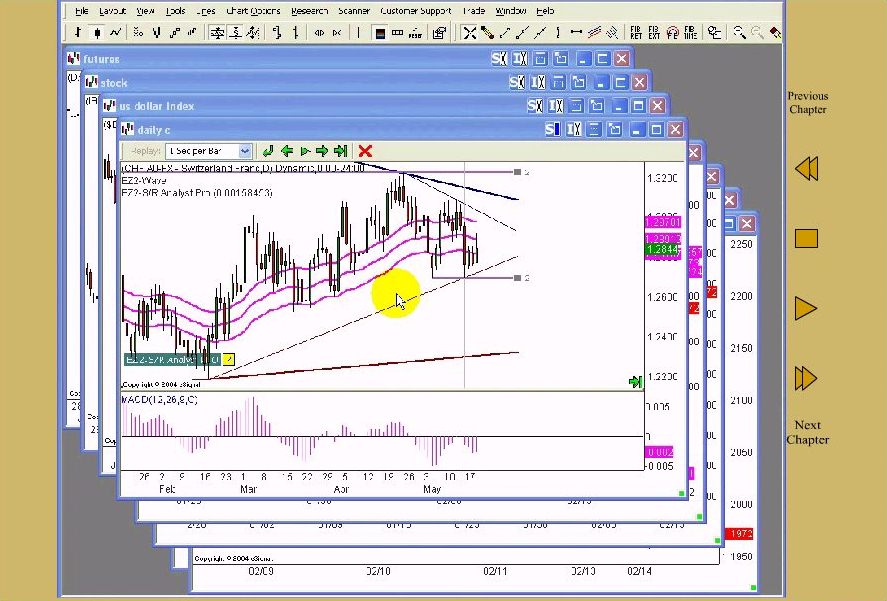
Task: Step forward one bar in replay
Action: click(322, 150)
